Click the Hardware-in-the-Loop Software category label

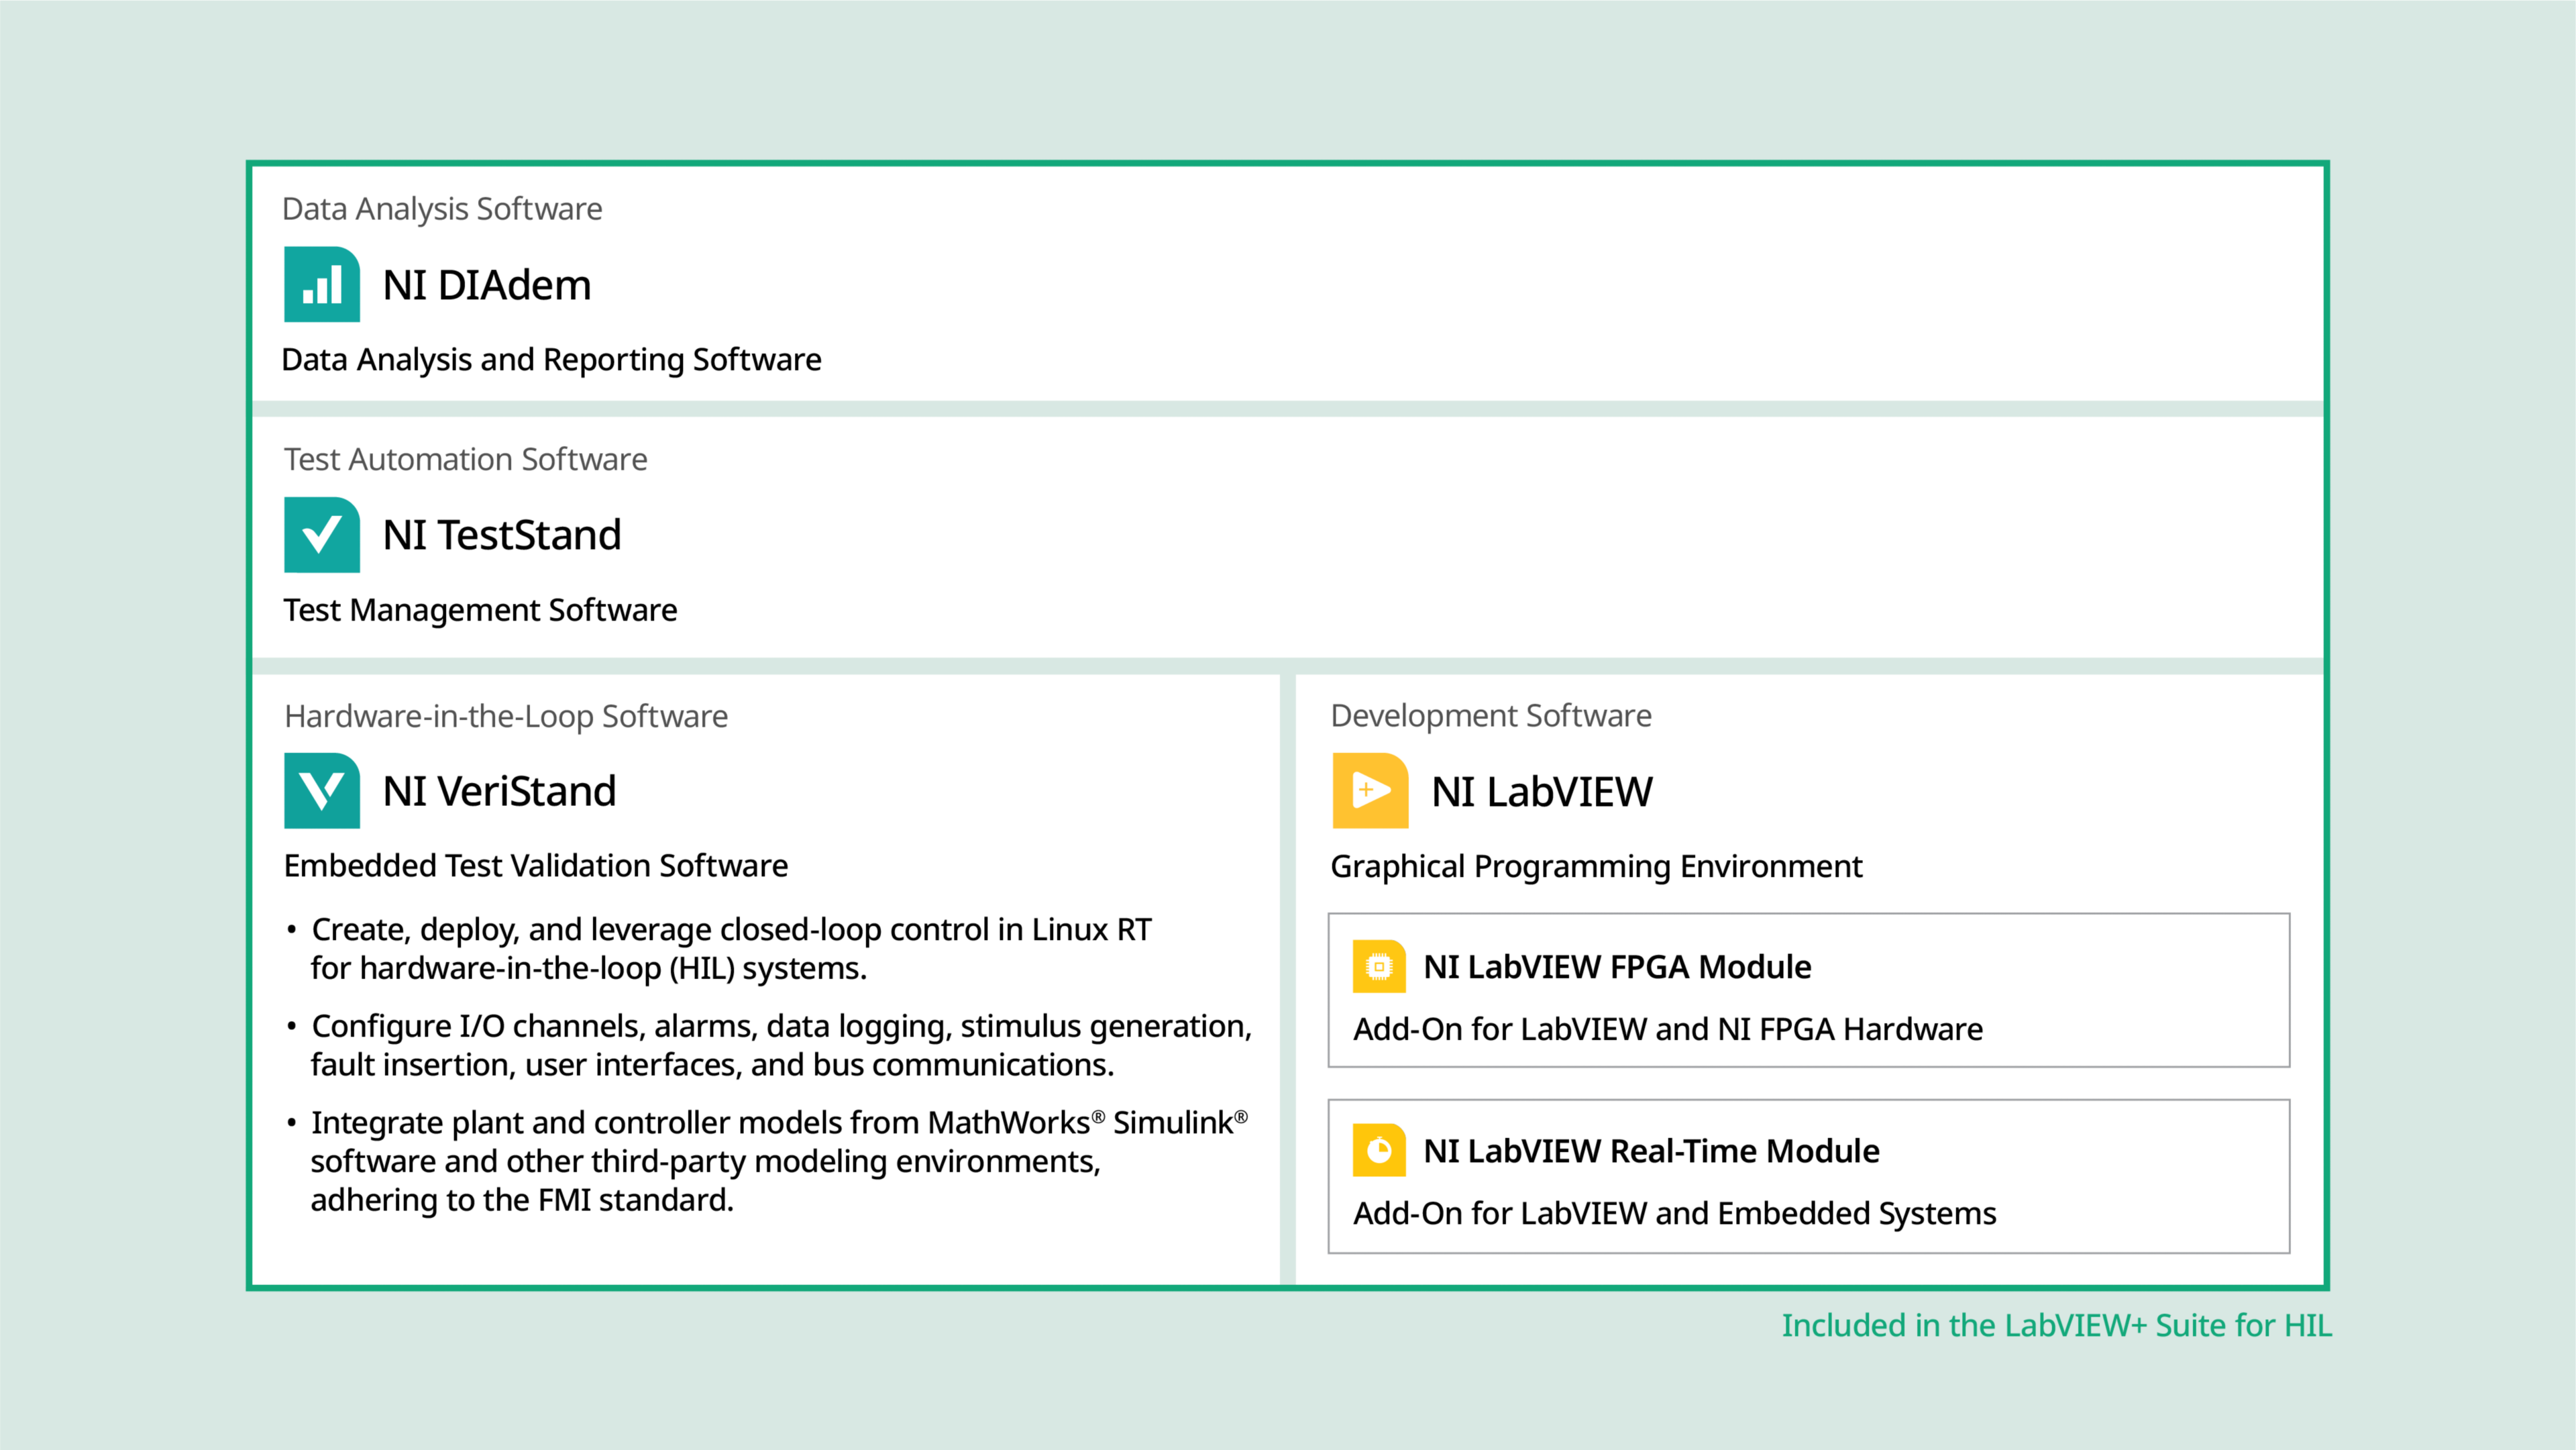click(x=506, y=716)
